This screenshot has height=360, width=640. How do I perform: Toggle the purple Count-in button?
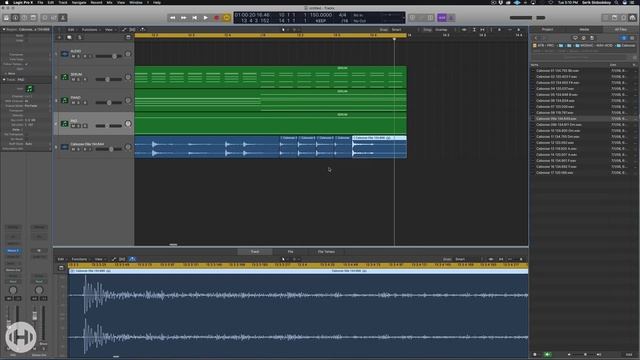[442, 18]
